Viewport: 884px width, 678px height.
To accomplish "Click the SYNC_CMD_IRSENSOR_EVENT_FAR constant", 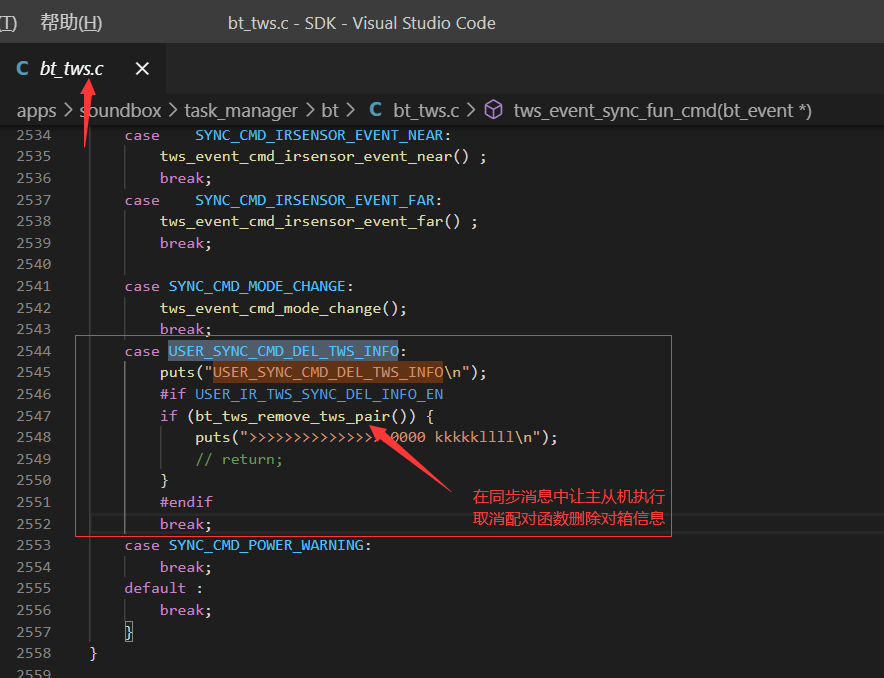I will (x=315, y=201).
